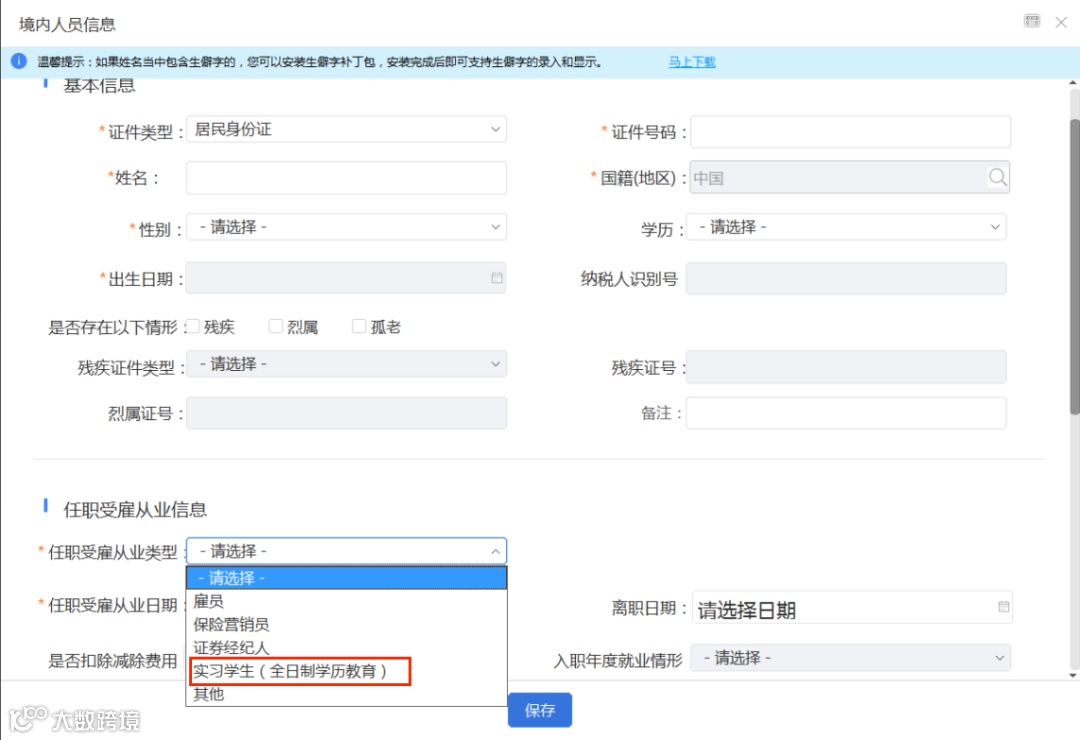Click the scrollbar down arrow

[x=1073, y=675]
